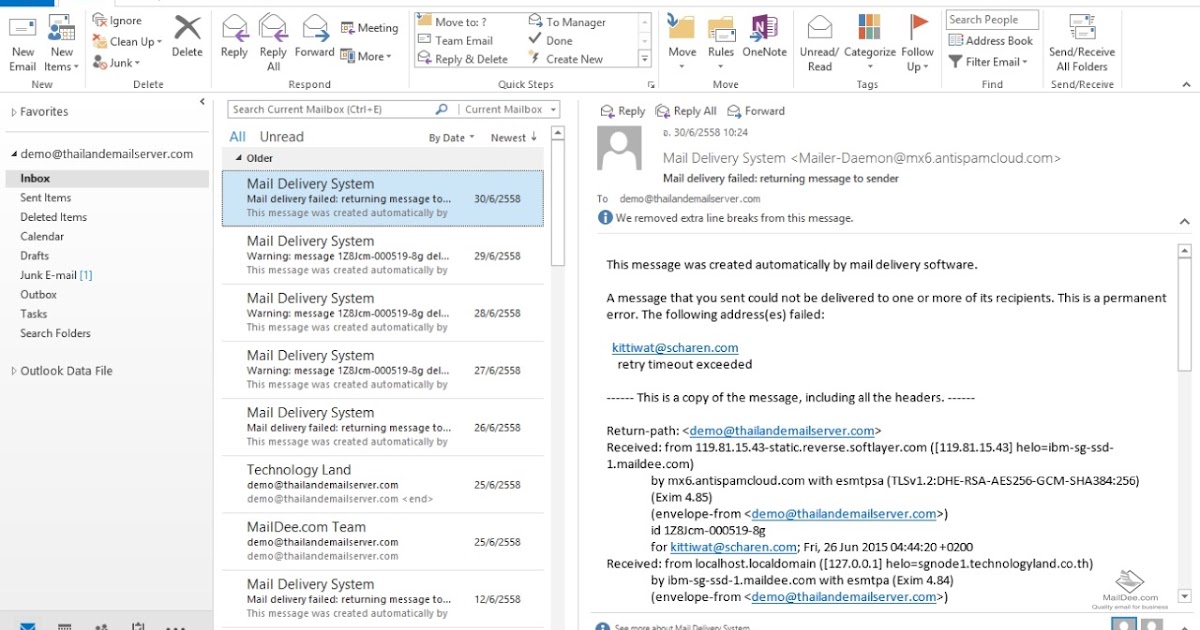Click the Search People field
This screenshot has width=1200, height=630.
point(992,20)
